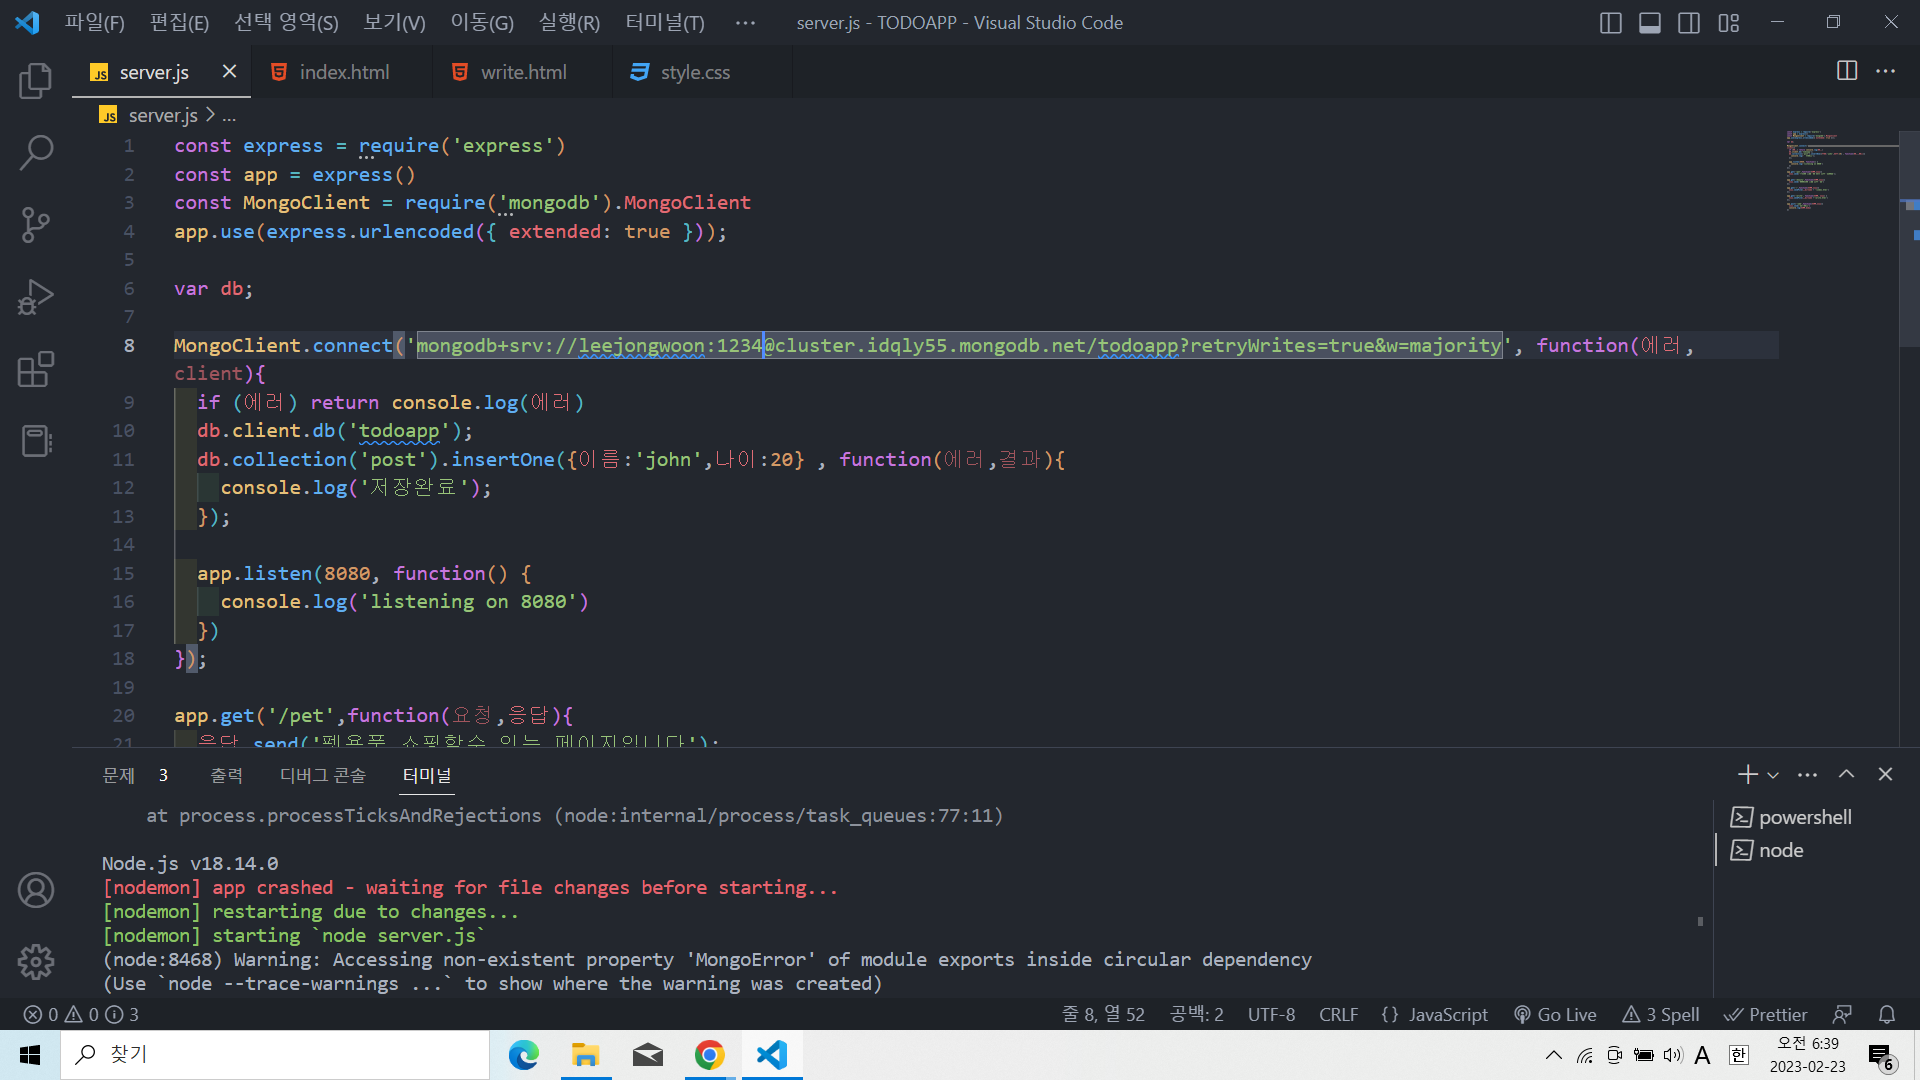Show hidden system tray icons
The image size is (1920, 1080).
click(x=1553, y=1055)
